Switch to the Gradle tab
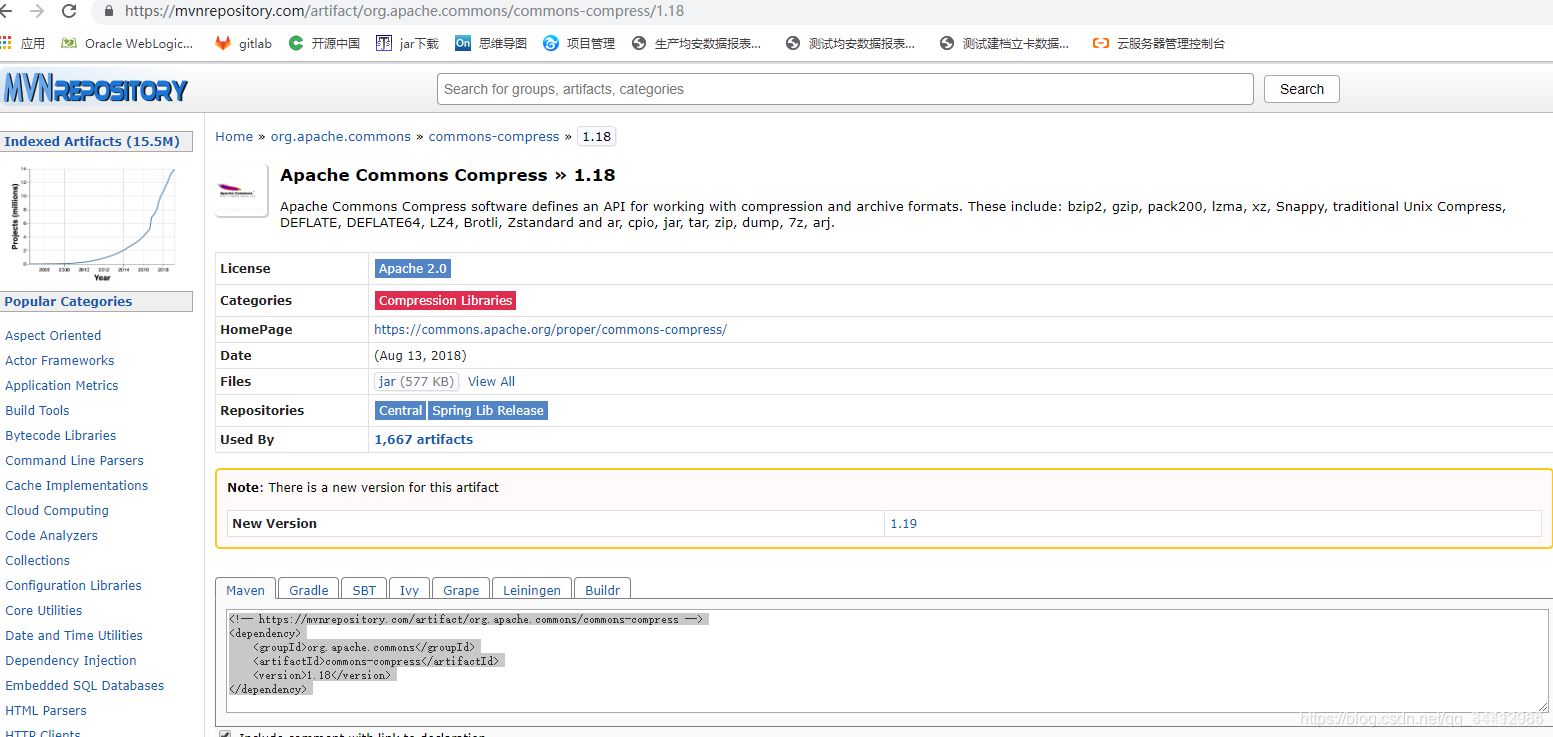 [307, 590]
